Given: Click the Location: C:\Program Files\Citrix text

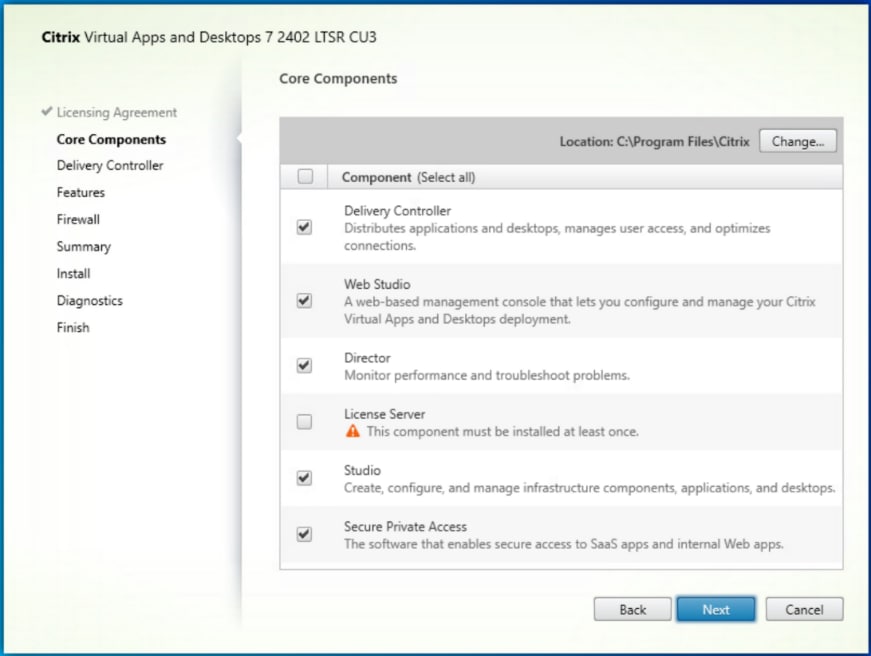Looking at the screenshot, I should (654, 142).
